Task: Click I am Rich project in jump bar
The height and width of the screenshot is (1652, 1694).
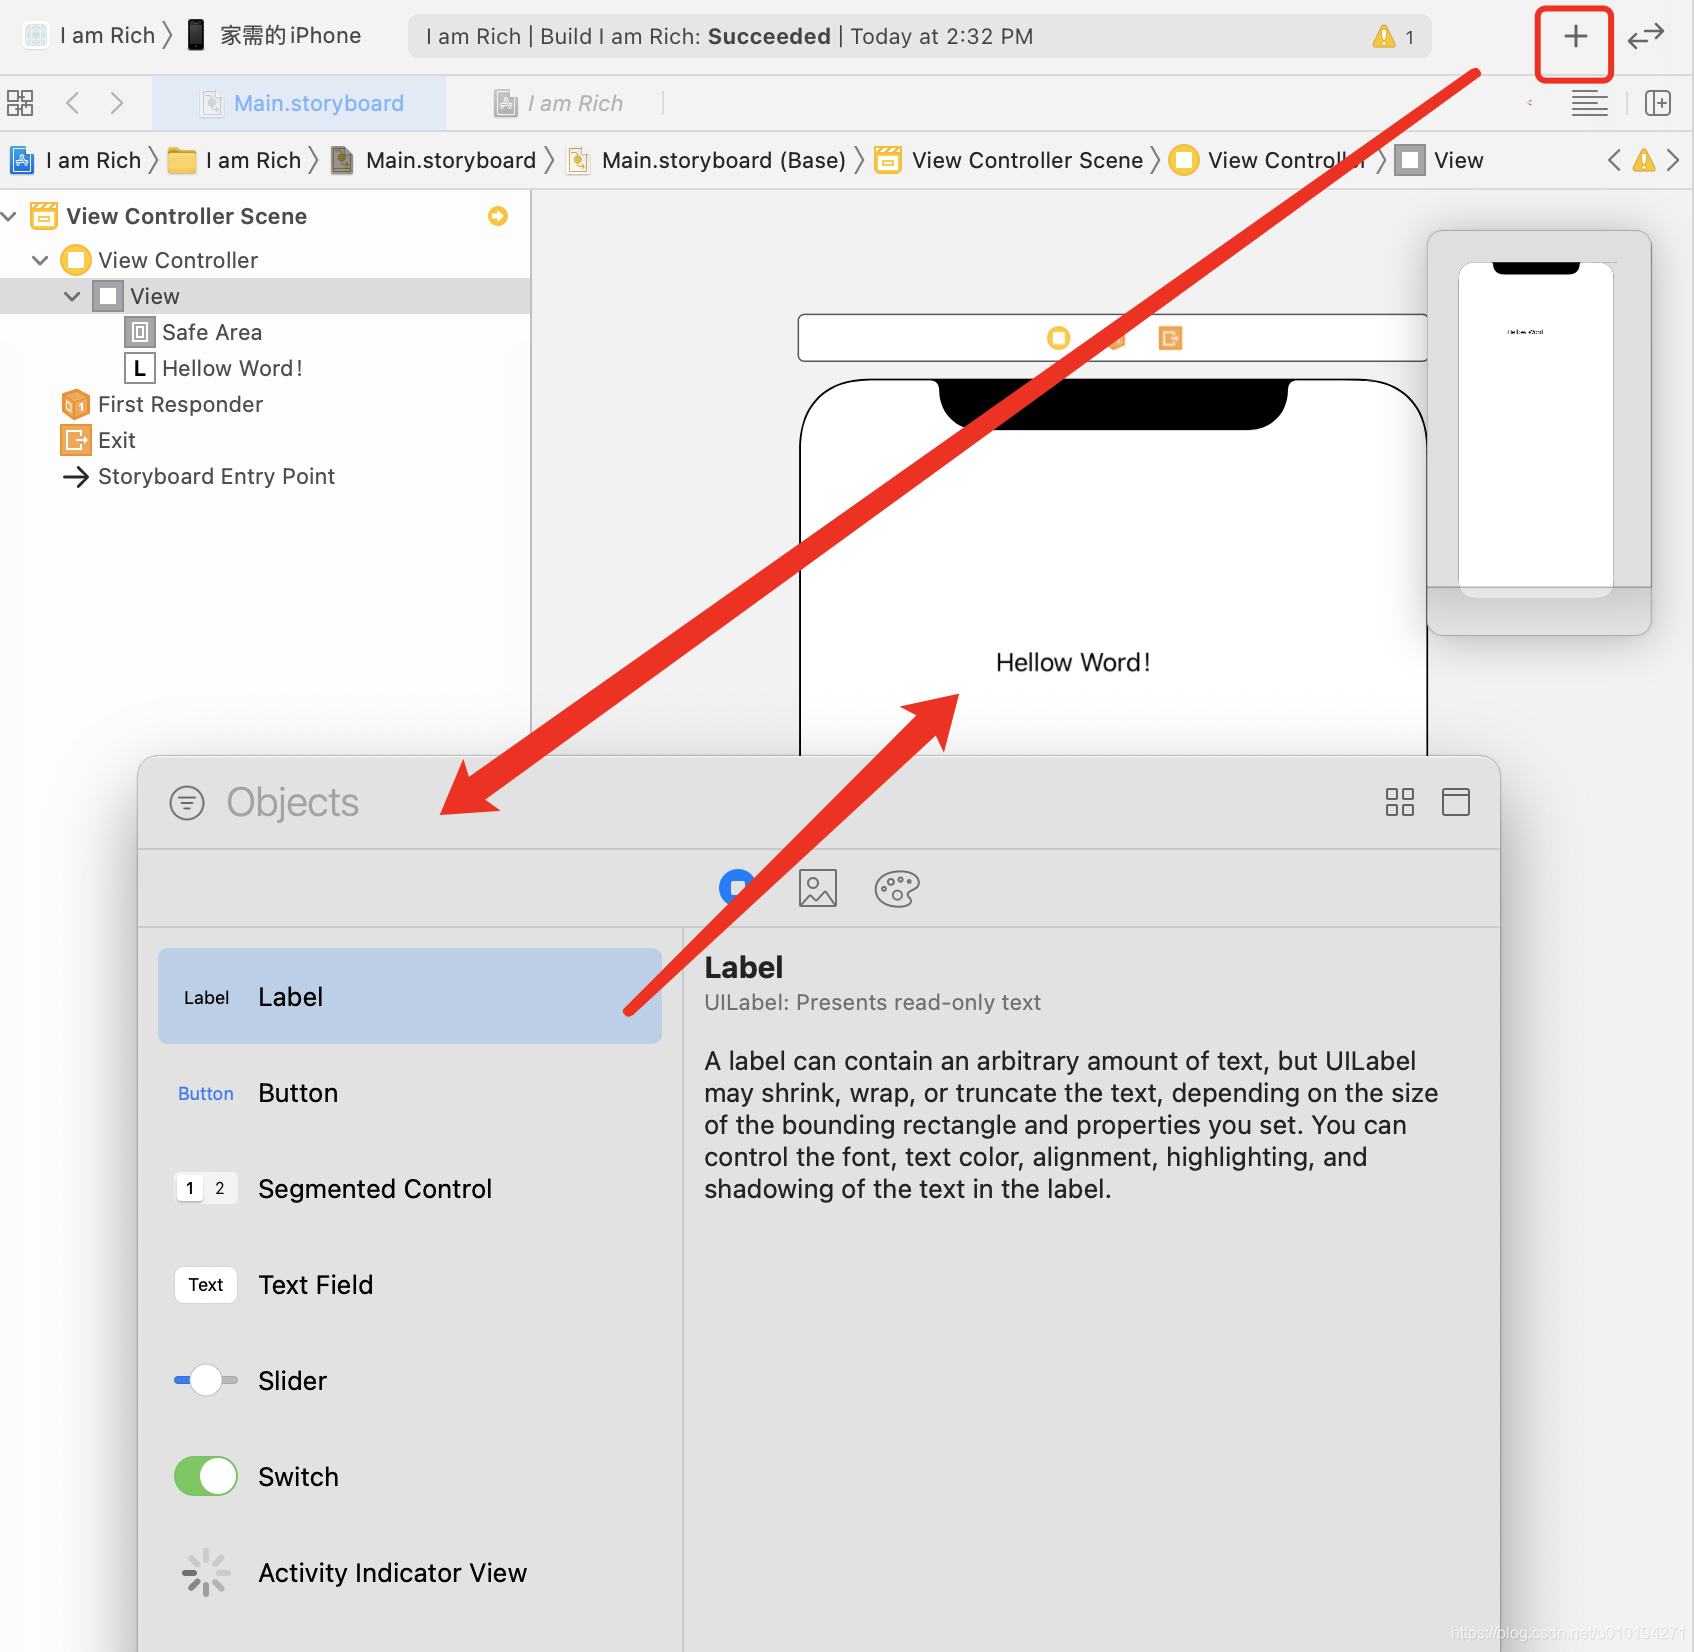Action: pos(76,160)
